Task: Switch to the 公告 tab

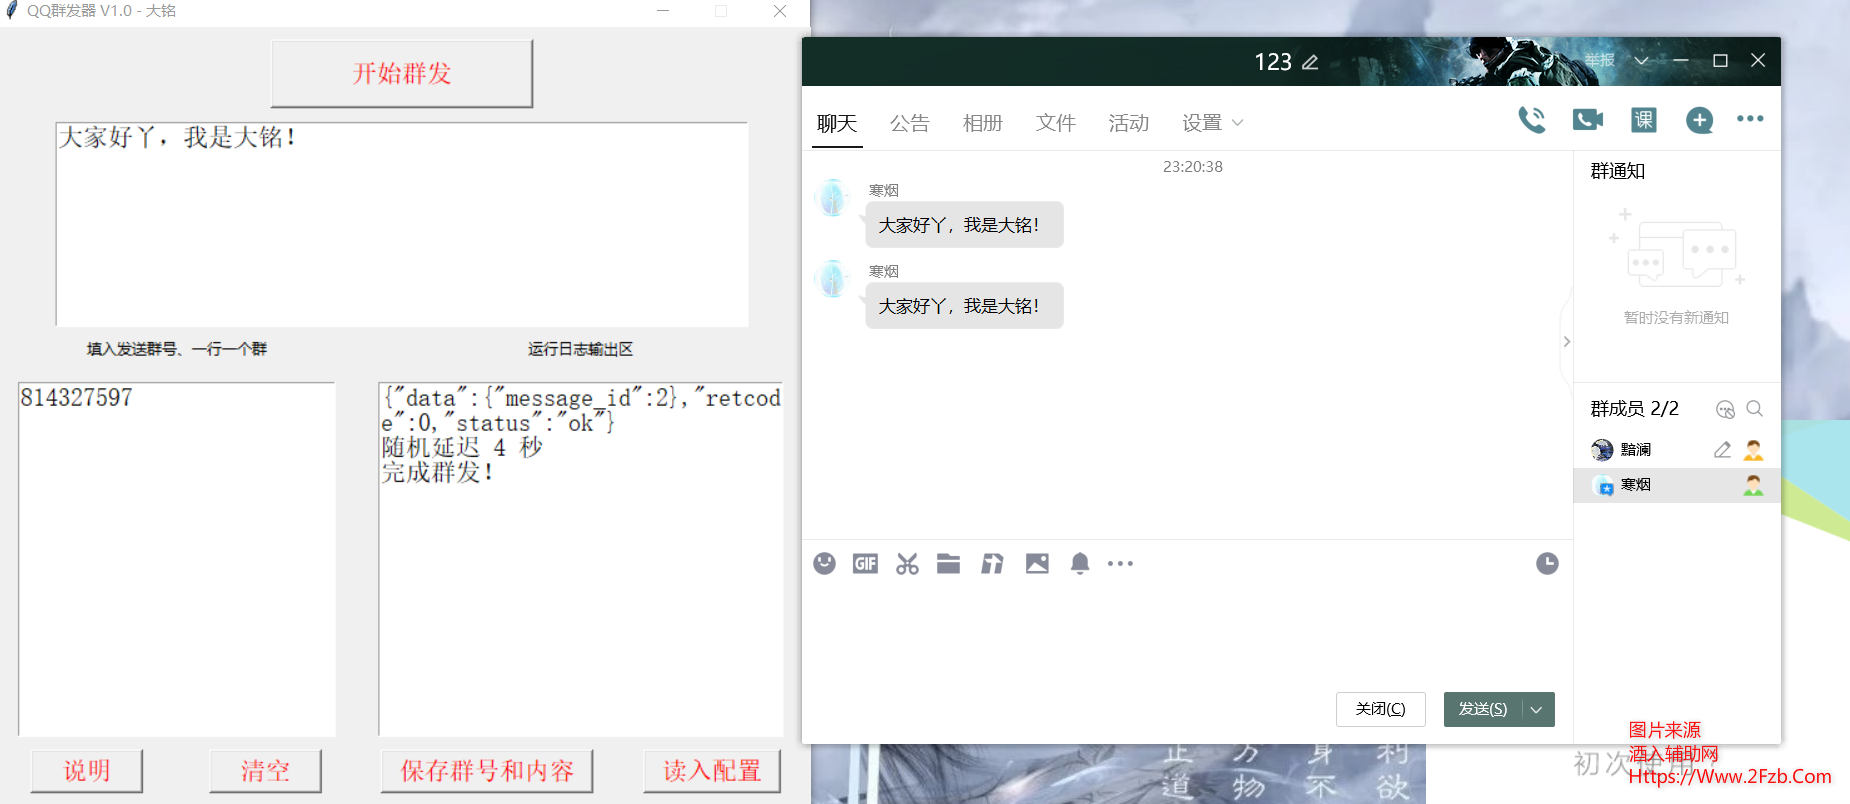Action: pos(910,123)
